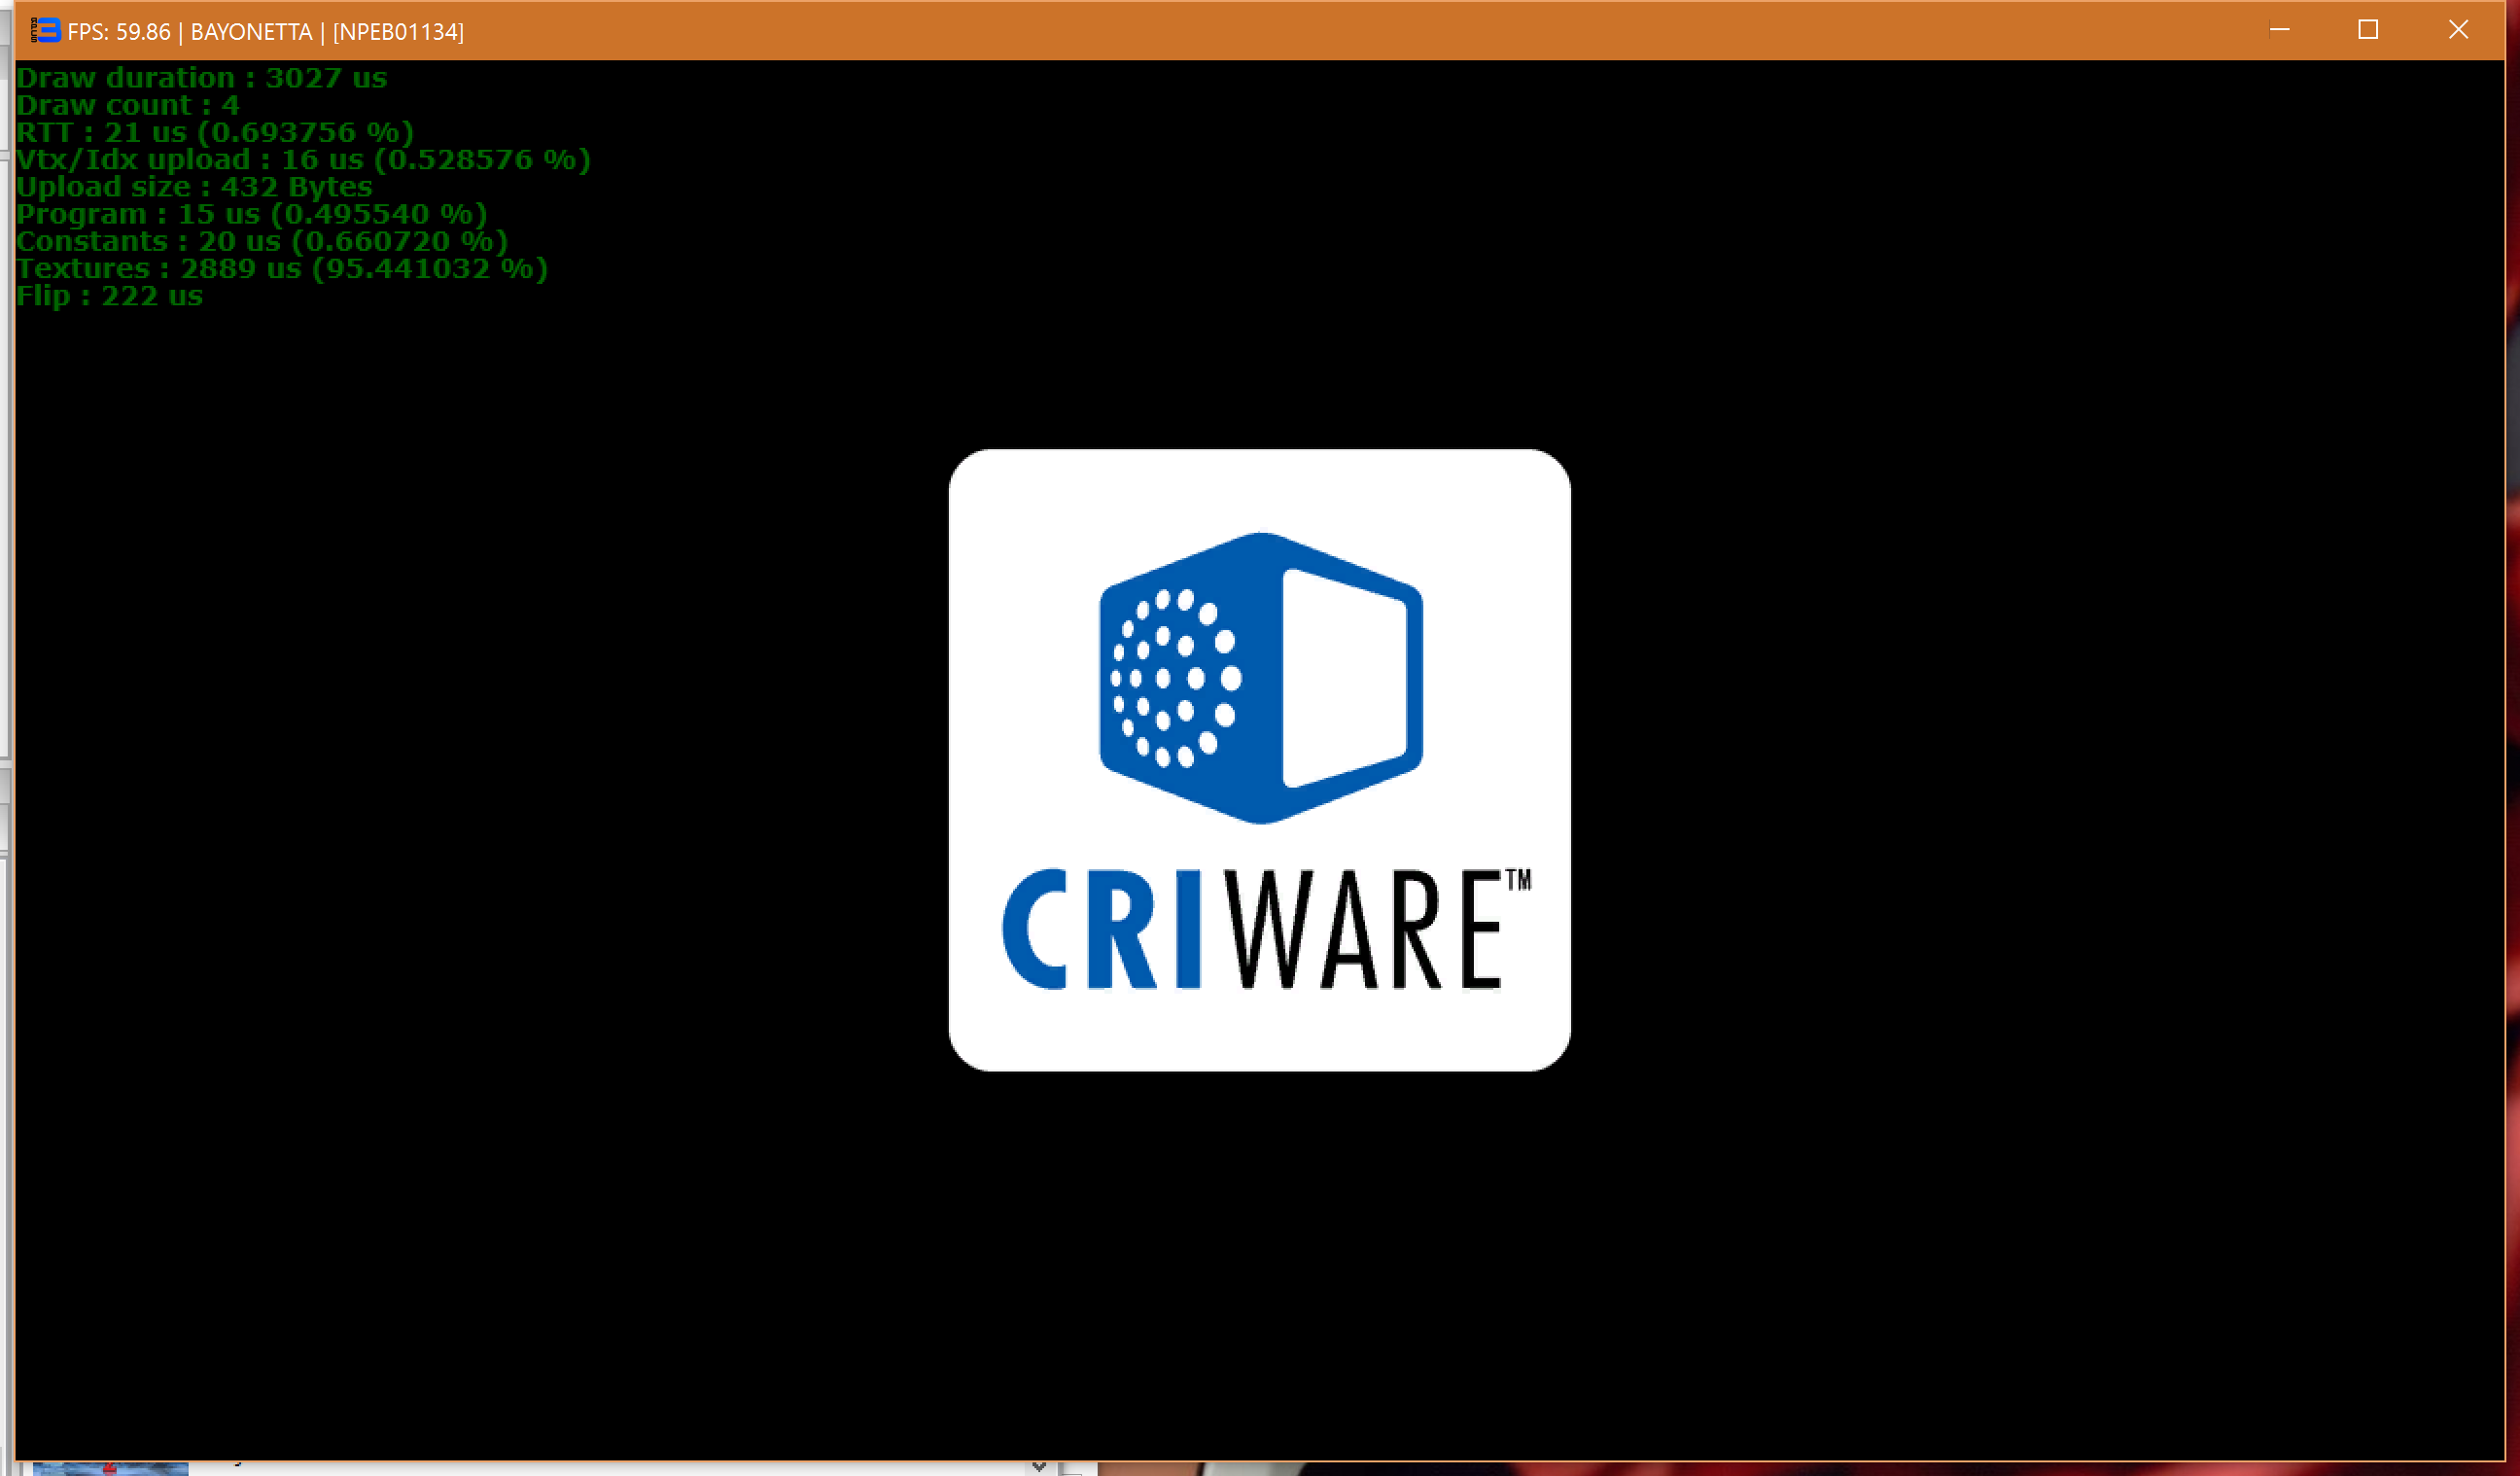Click the Textures timing overlay line
This screenshot has height=1476, width=2520.
(281, 269)
